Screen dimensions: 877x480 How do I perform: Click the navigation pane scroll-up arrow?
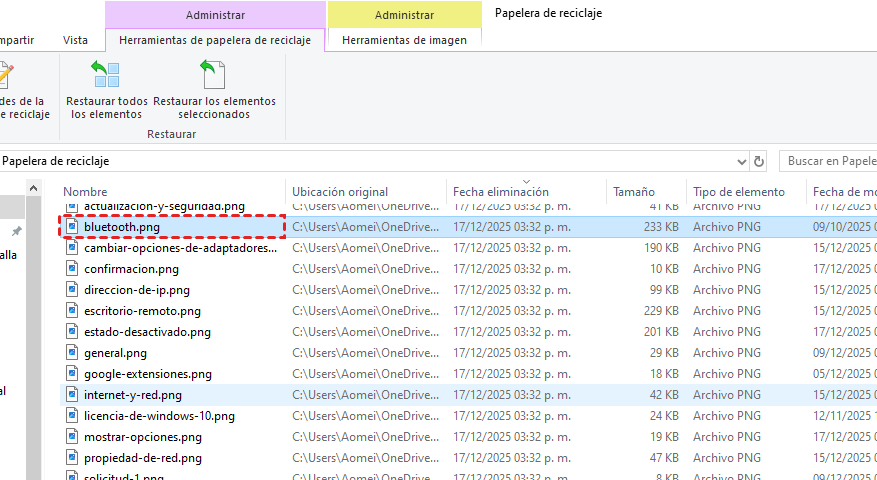35,188
